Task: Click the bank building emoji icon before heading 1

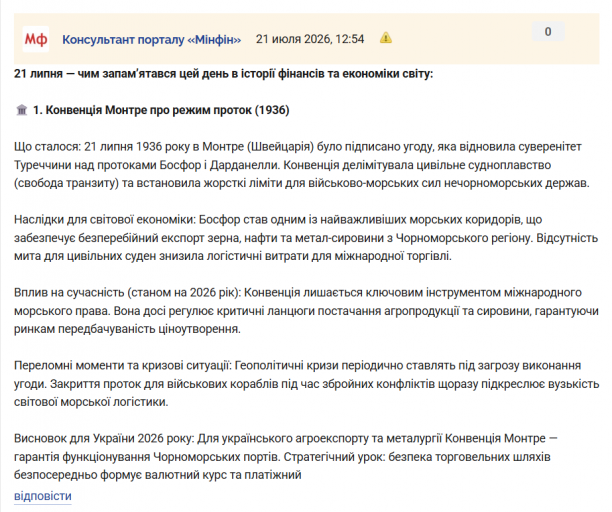Action: coord(21,110)
